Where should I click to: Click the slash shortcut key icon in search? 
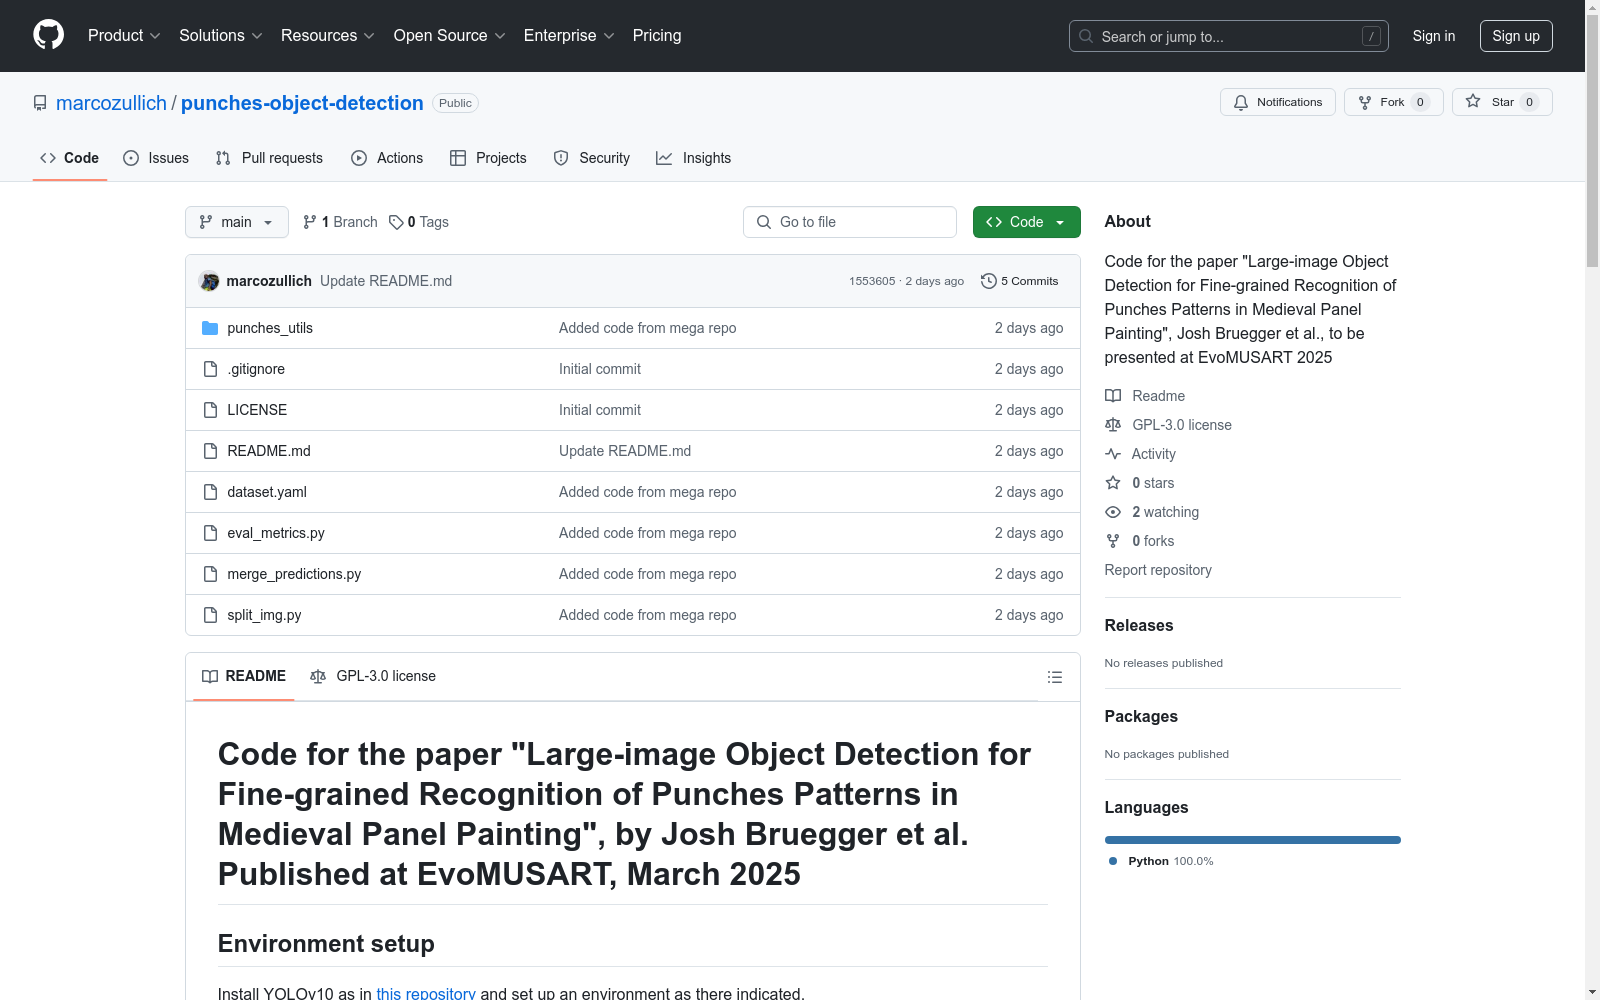pyautogui.click(x=1371, y=36)
